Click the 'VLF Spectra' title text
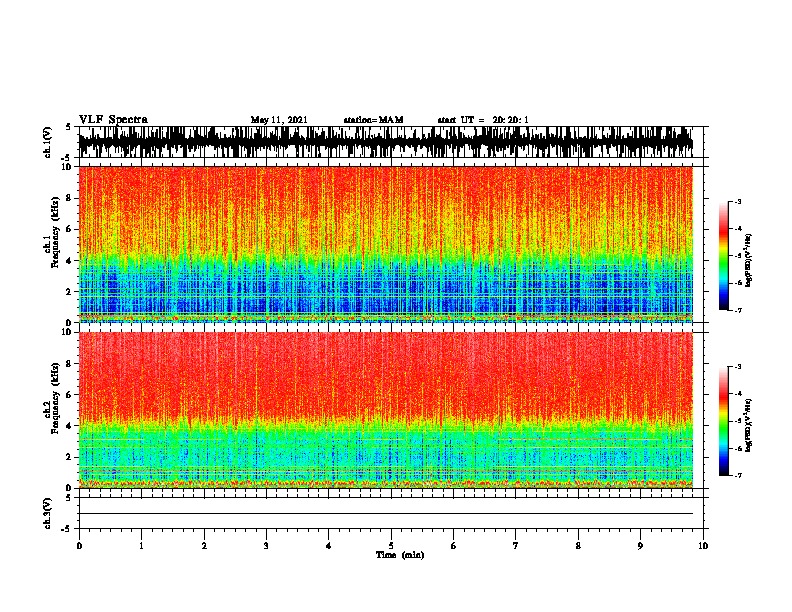Image resolution: width=792 pixels, height=612 pixels. pos(113,120)
